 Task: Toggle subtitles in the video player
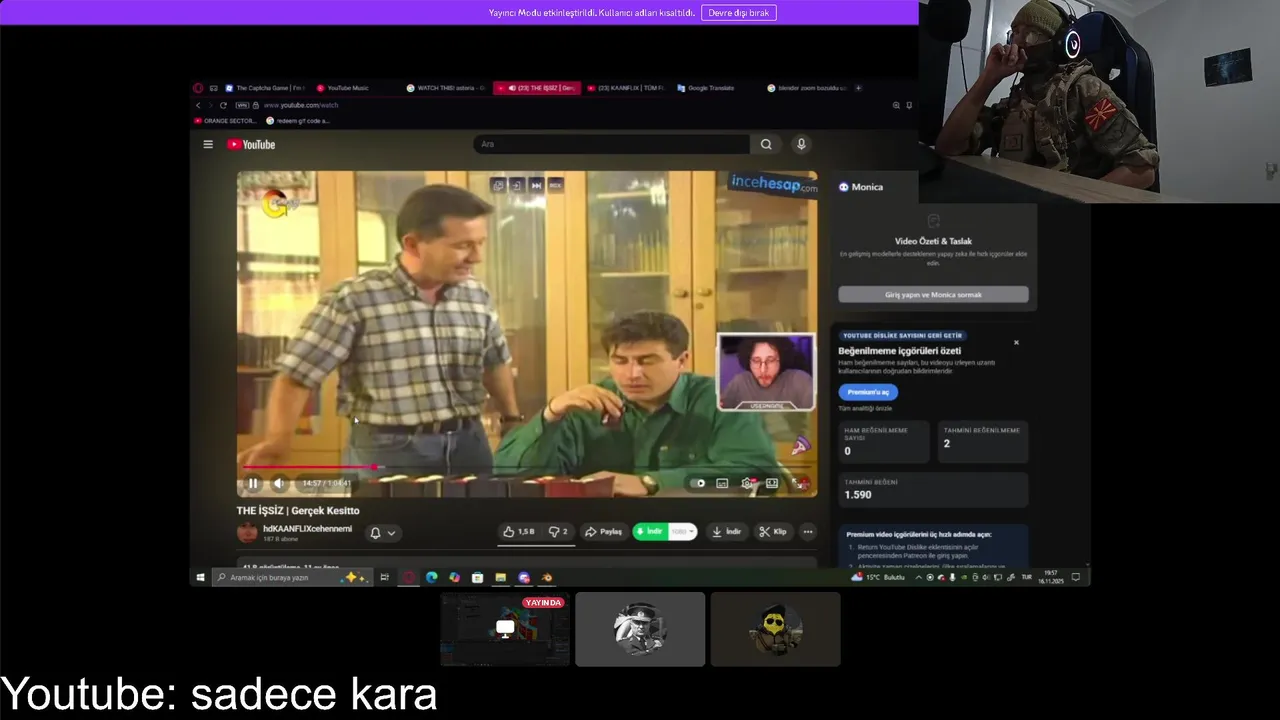[x=722, y=483]
